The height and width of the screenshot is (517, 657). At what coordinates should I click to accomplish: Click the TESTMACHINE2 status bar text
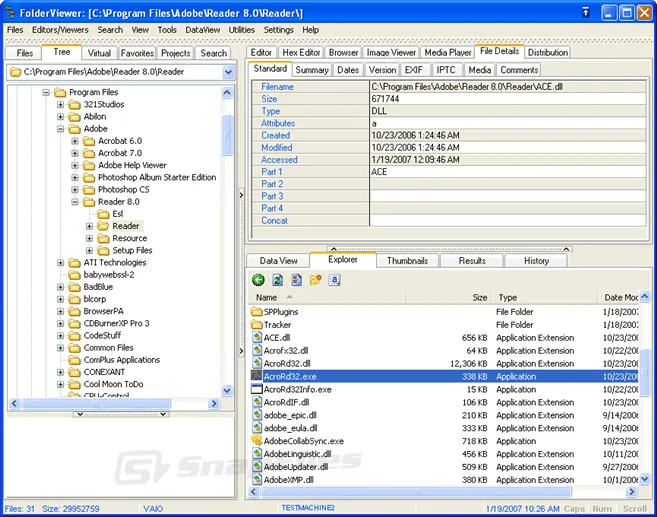(308, 508)
